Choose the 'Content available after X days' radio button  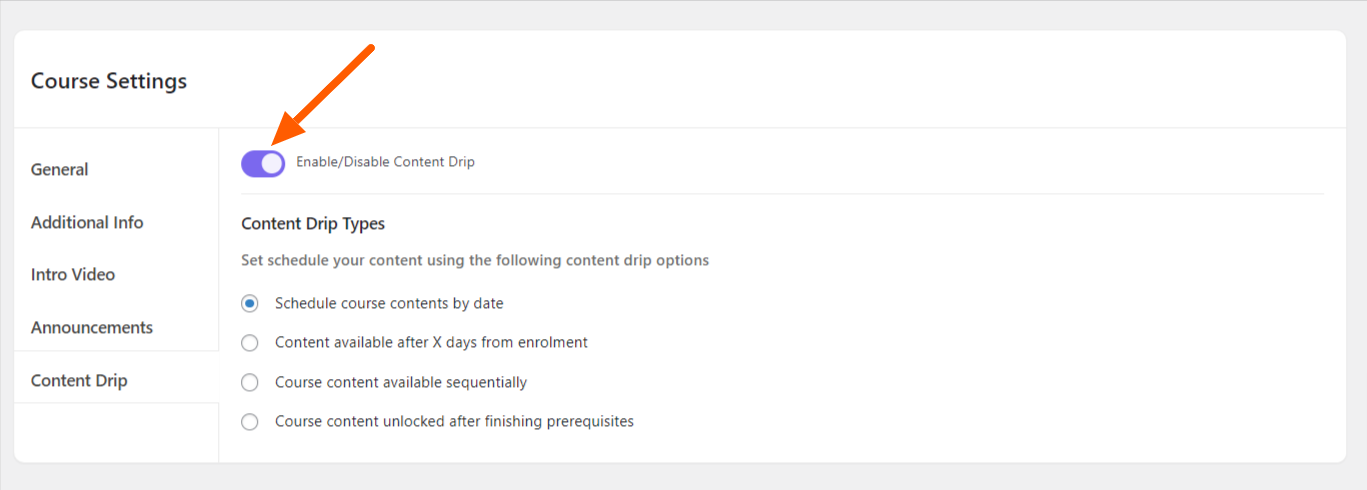pyautogui.click(x=250, y=343)
